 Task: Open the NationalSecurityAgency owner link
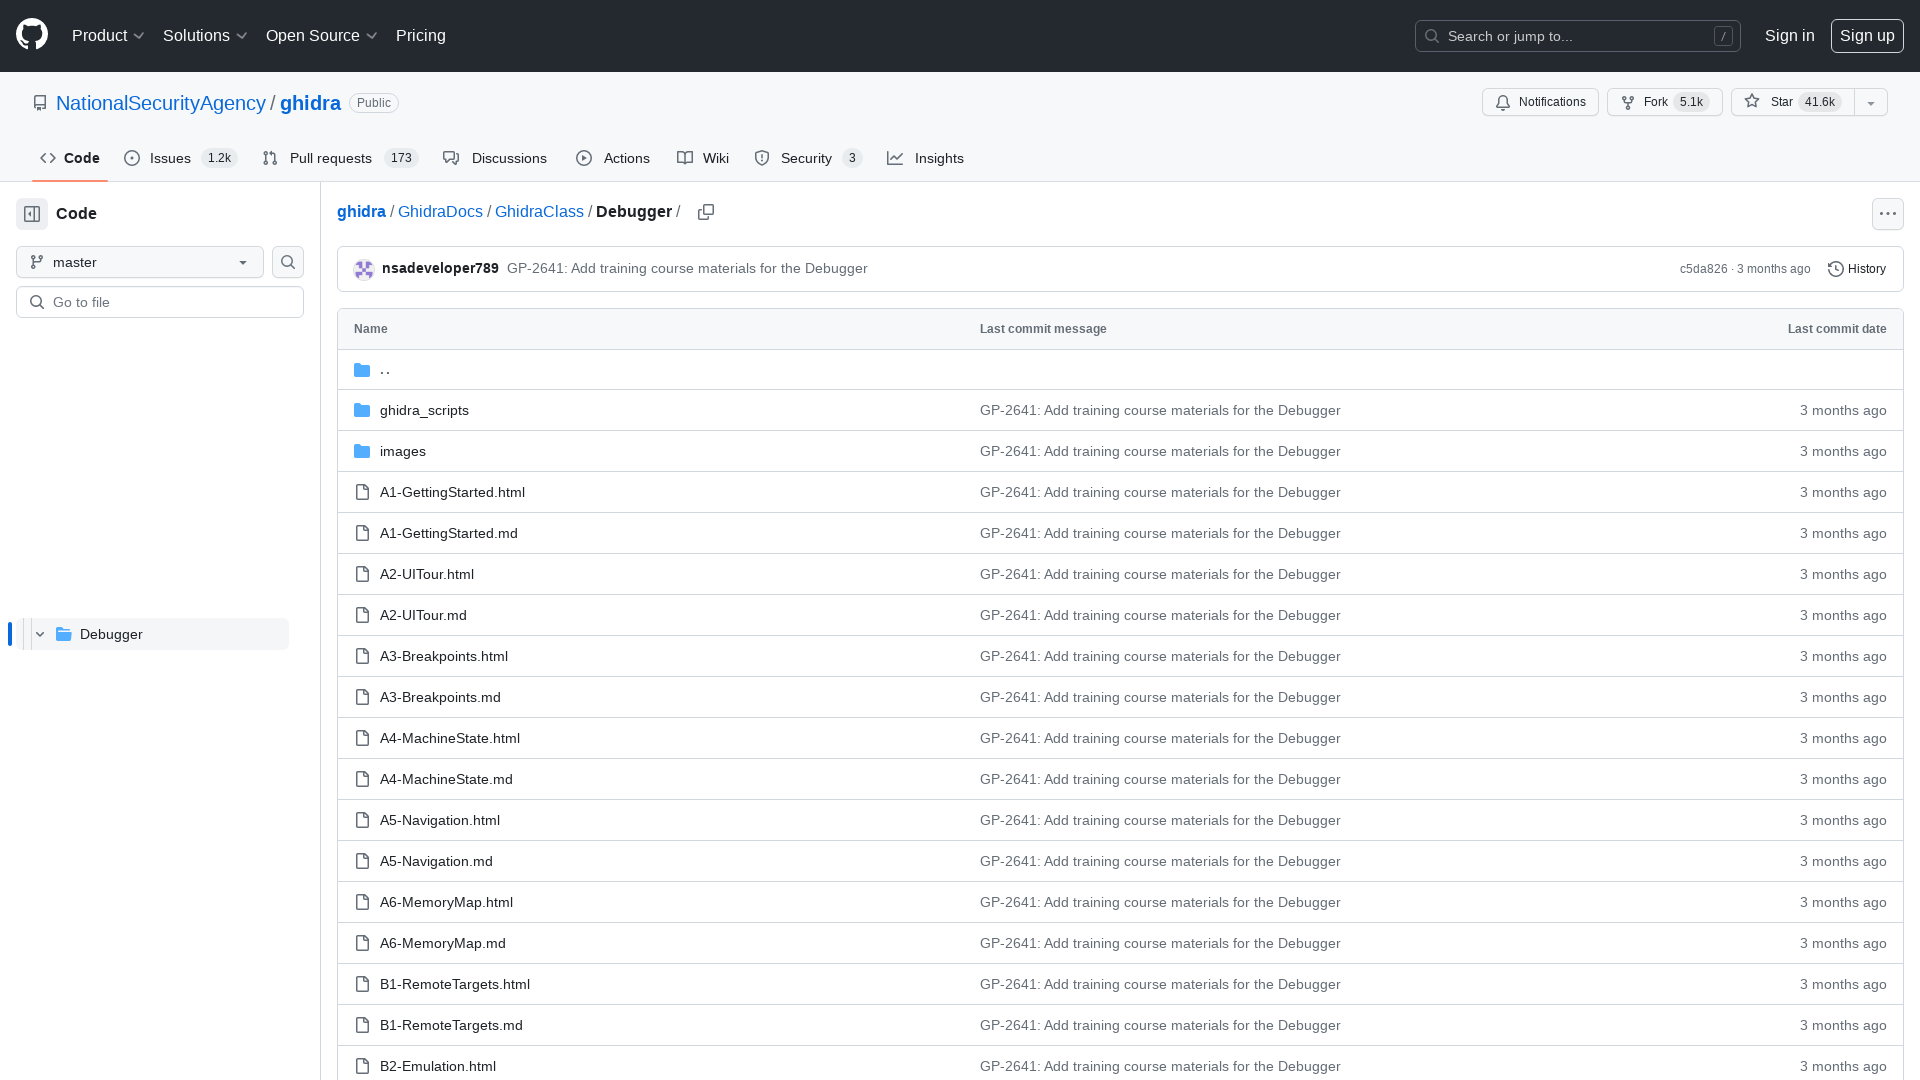click(x=161, y=103)
